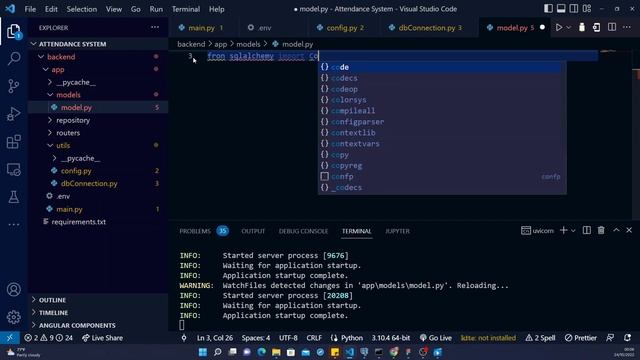Collapse the ATTENDANCE SYSTEM root folder
640x360 pixels.
(x=72, y=44)
